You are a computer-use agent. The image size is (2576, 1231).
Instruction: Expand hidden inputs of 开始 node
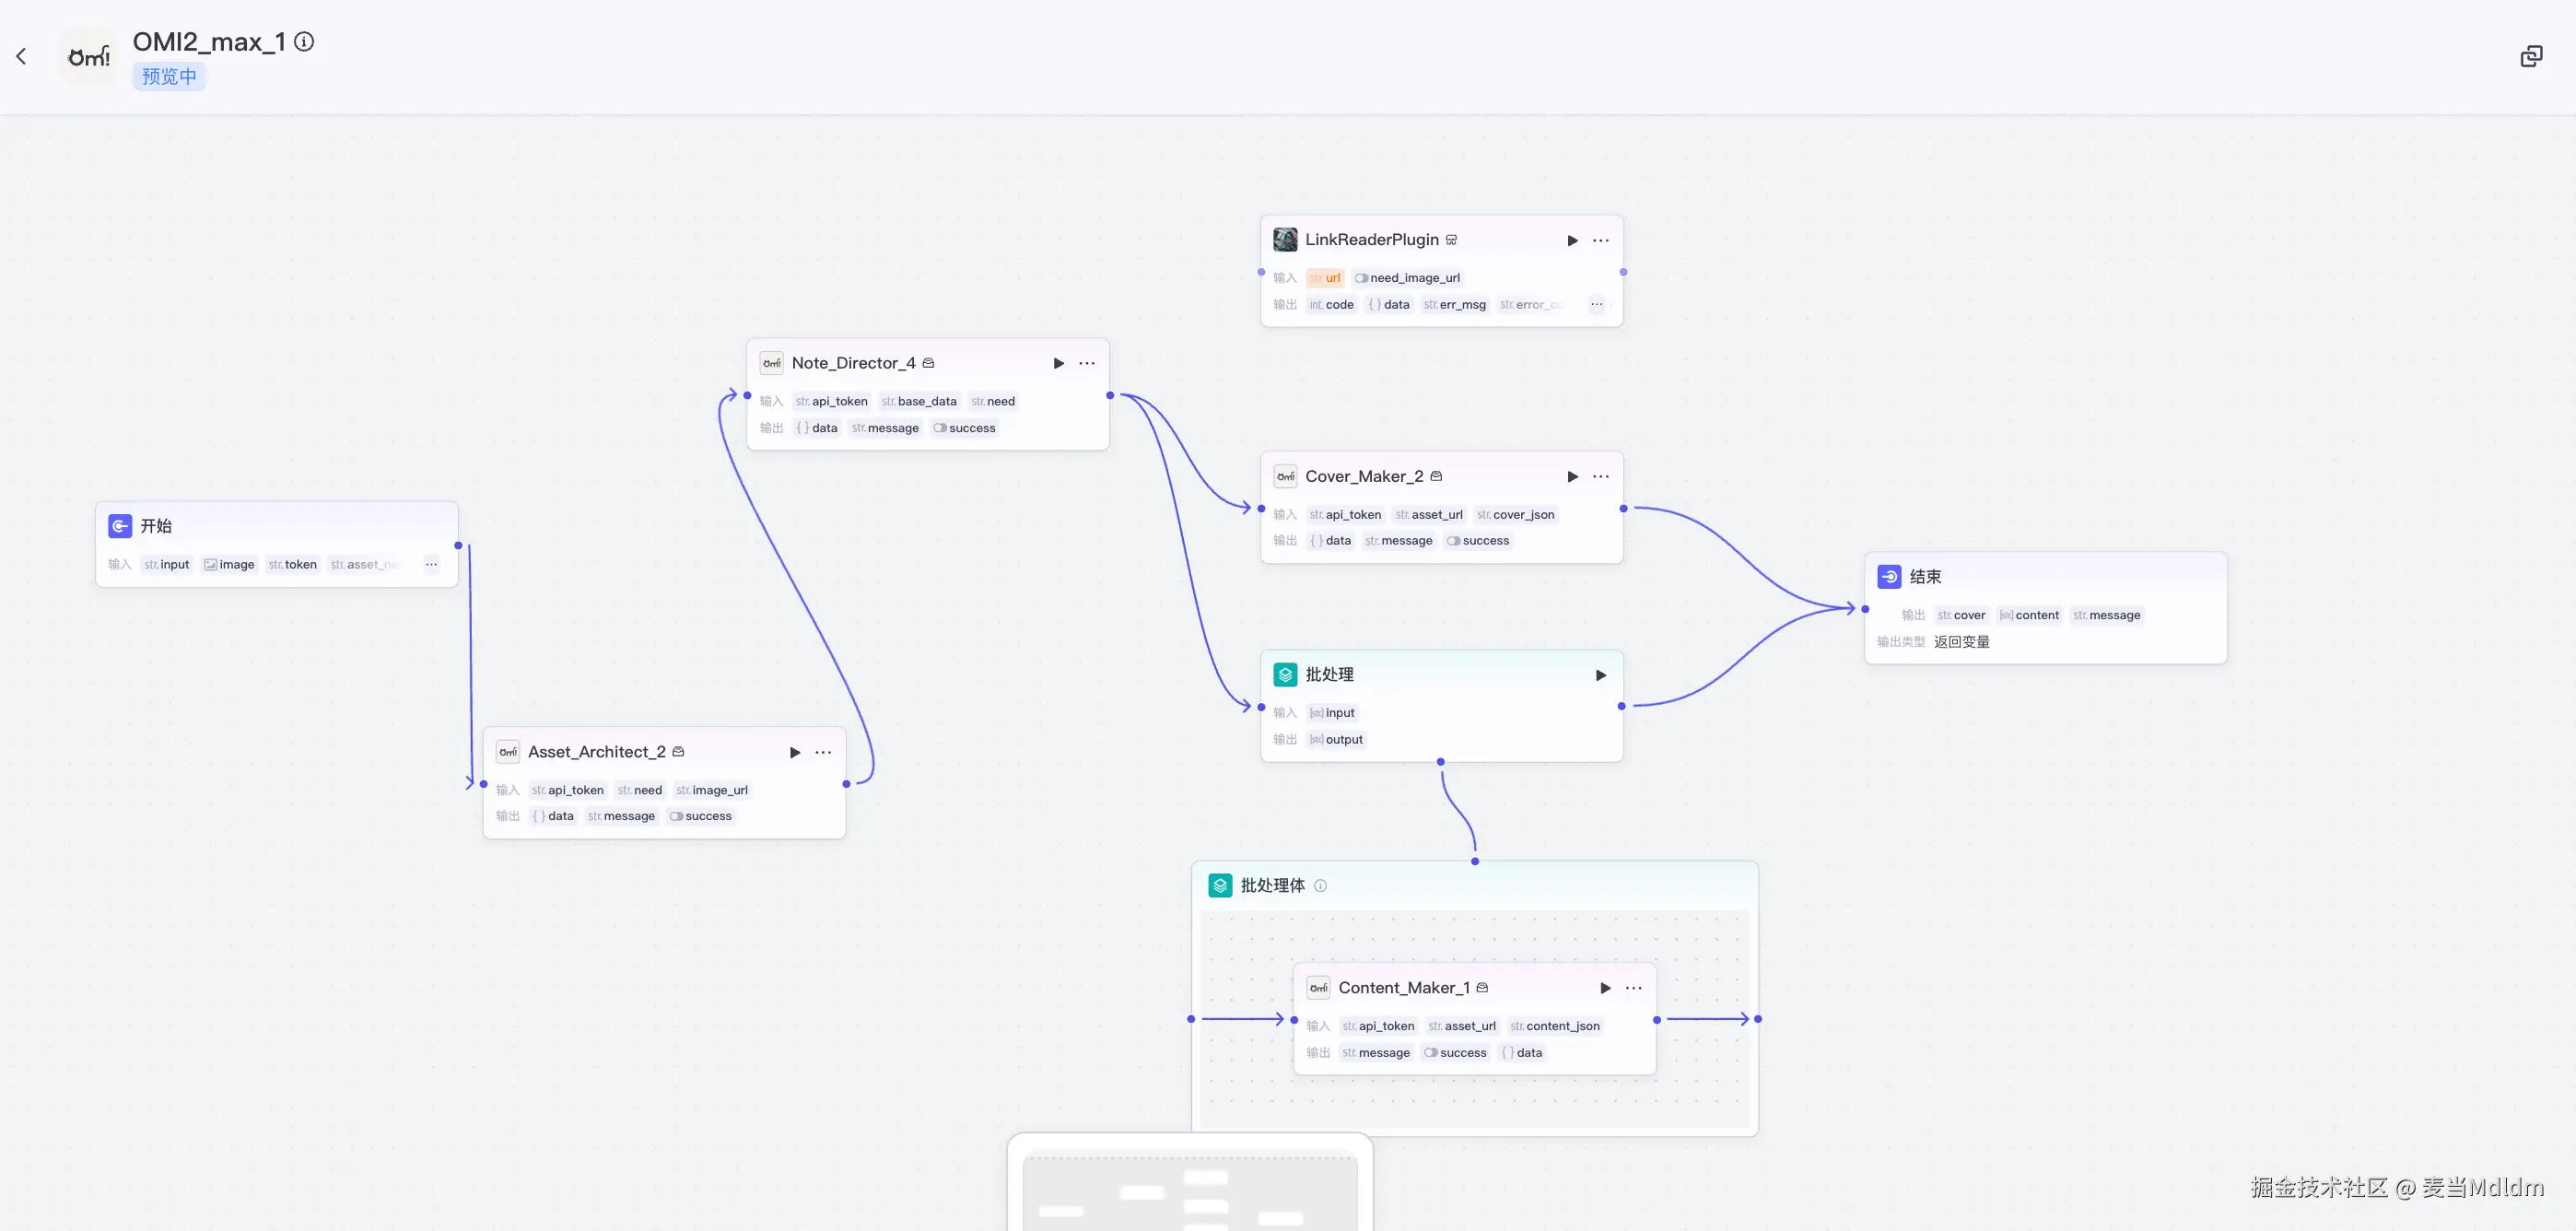tap(431, 565)
